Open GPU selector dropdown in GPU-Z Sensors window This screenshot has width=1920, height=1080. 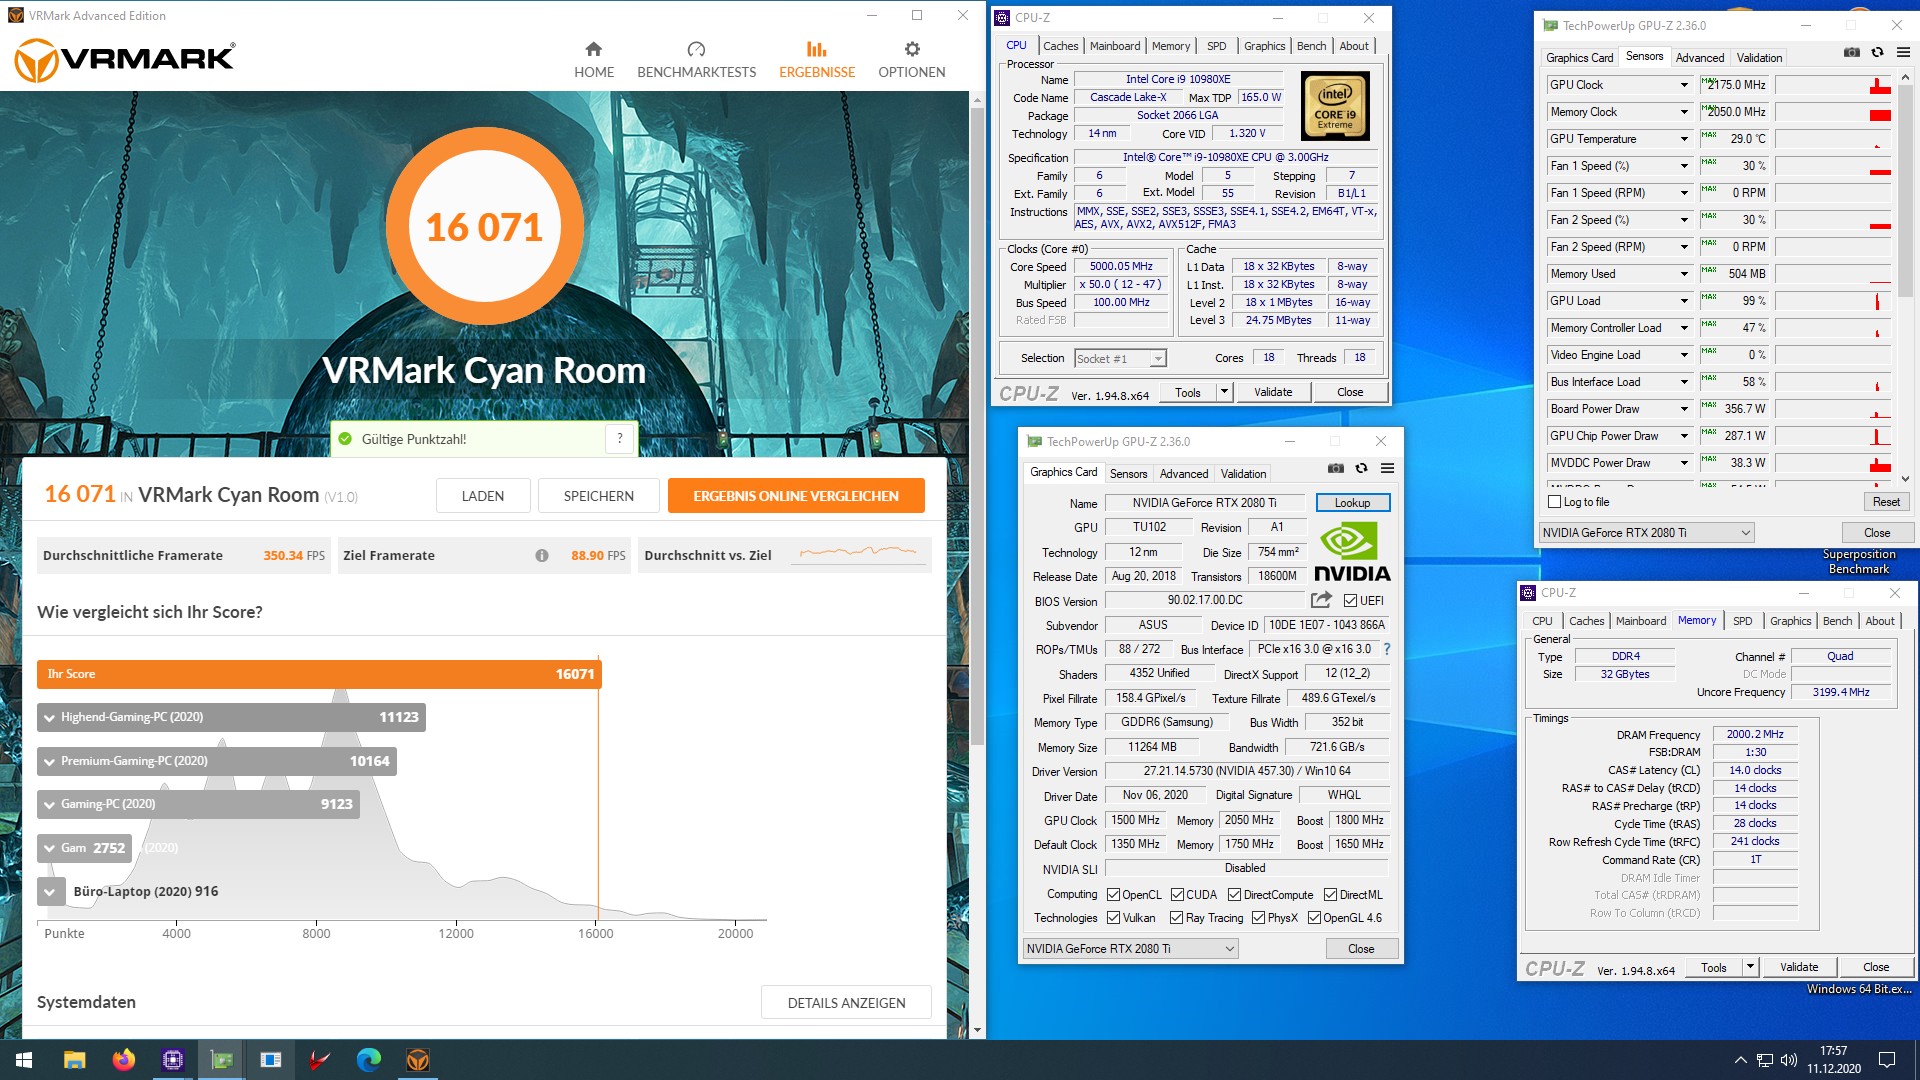click(1646, 533)
